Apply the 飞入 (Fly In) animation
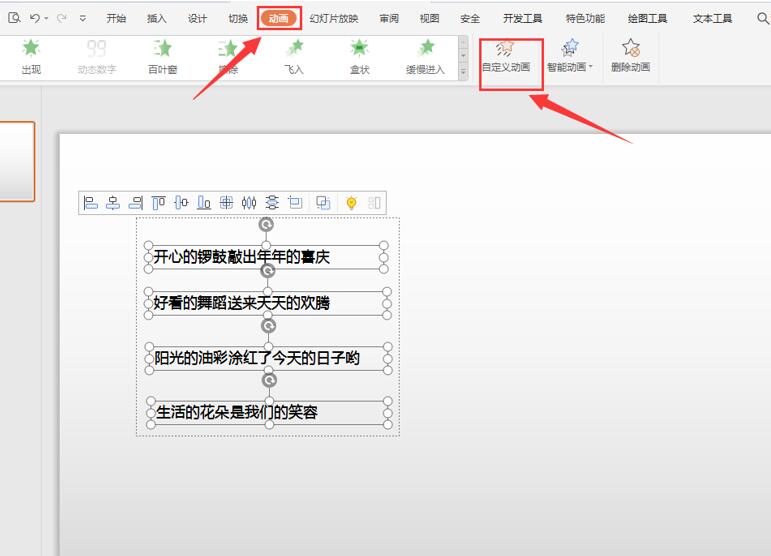Image resolution: width=771 pixels, height=556 pixels. point(294,57)
